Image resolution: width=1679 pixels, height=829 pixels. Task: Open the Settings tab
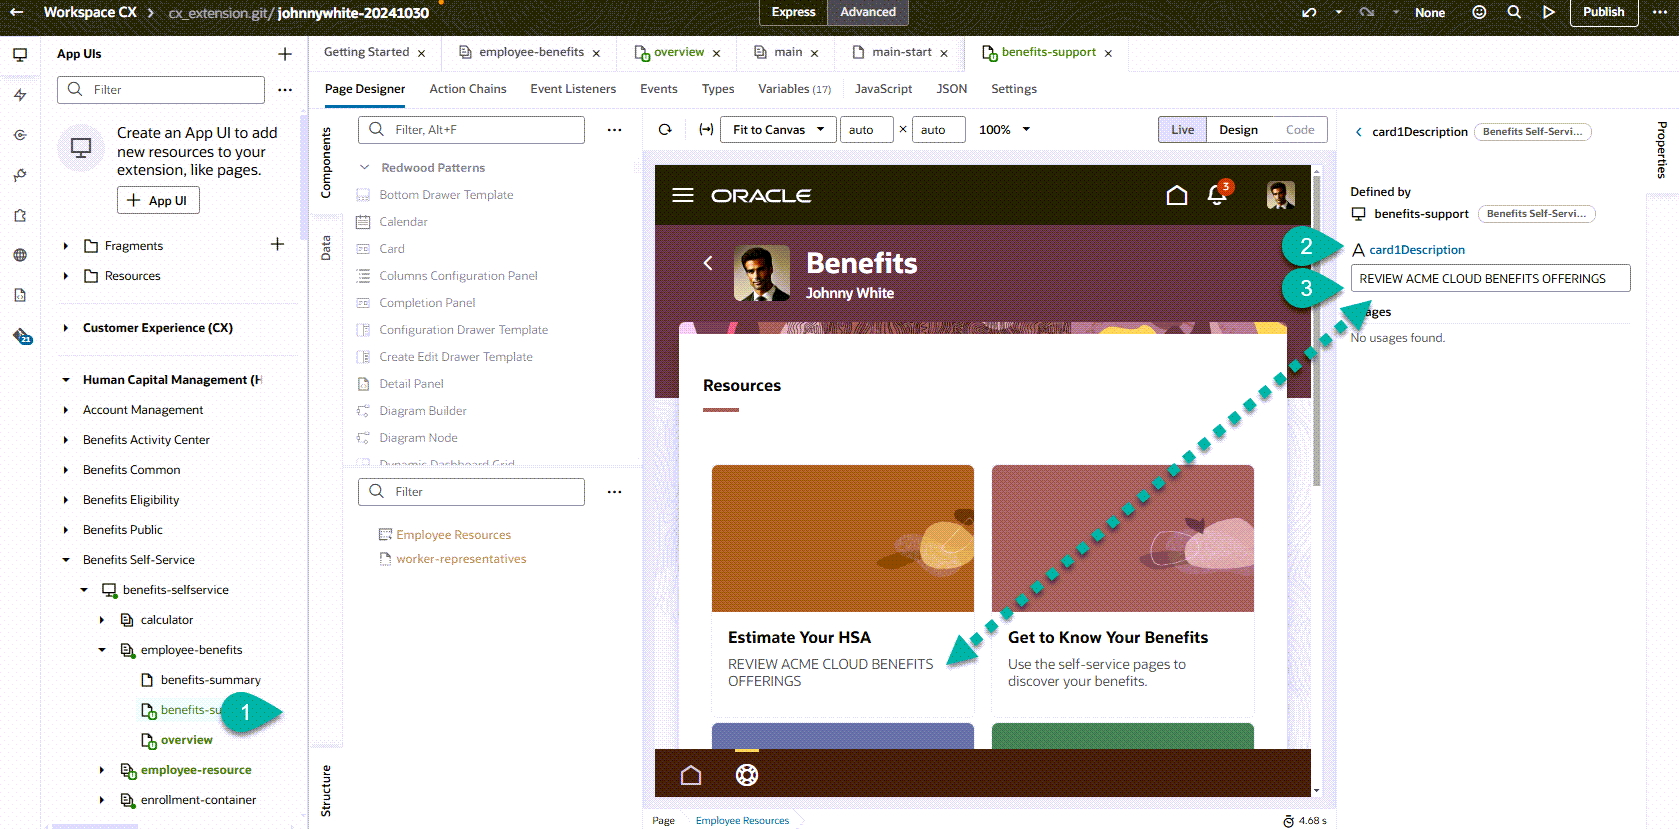(1014, 89)
